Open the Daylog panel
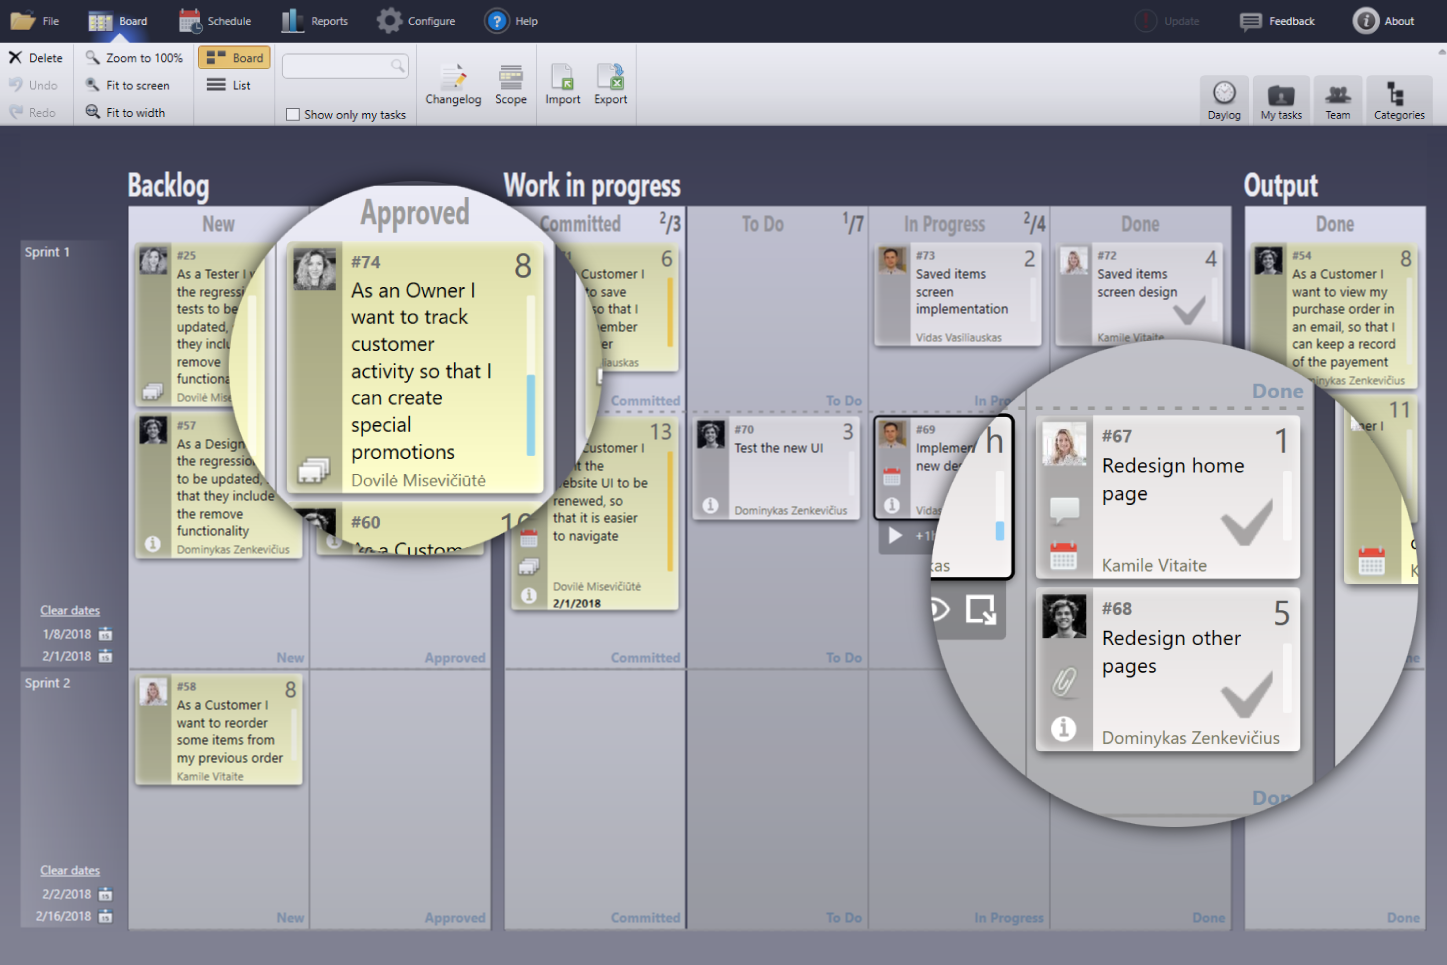1447x965 pixels. tap(1224, 100)
